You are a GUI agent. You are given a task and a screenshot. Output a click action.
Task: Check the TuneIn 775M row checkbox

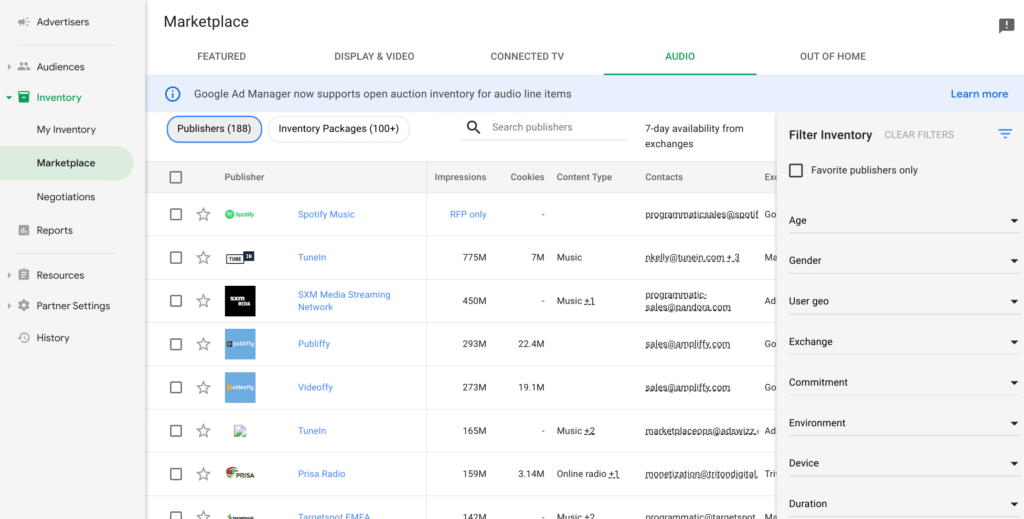[176, 257]
